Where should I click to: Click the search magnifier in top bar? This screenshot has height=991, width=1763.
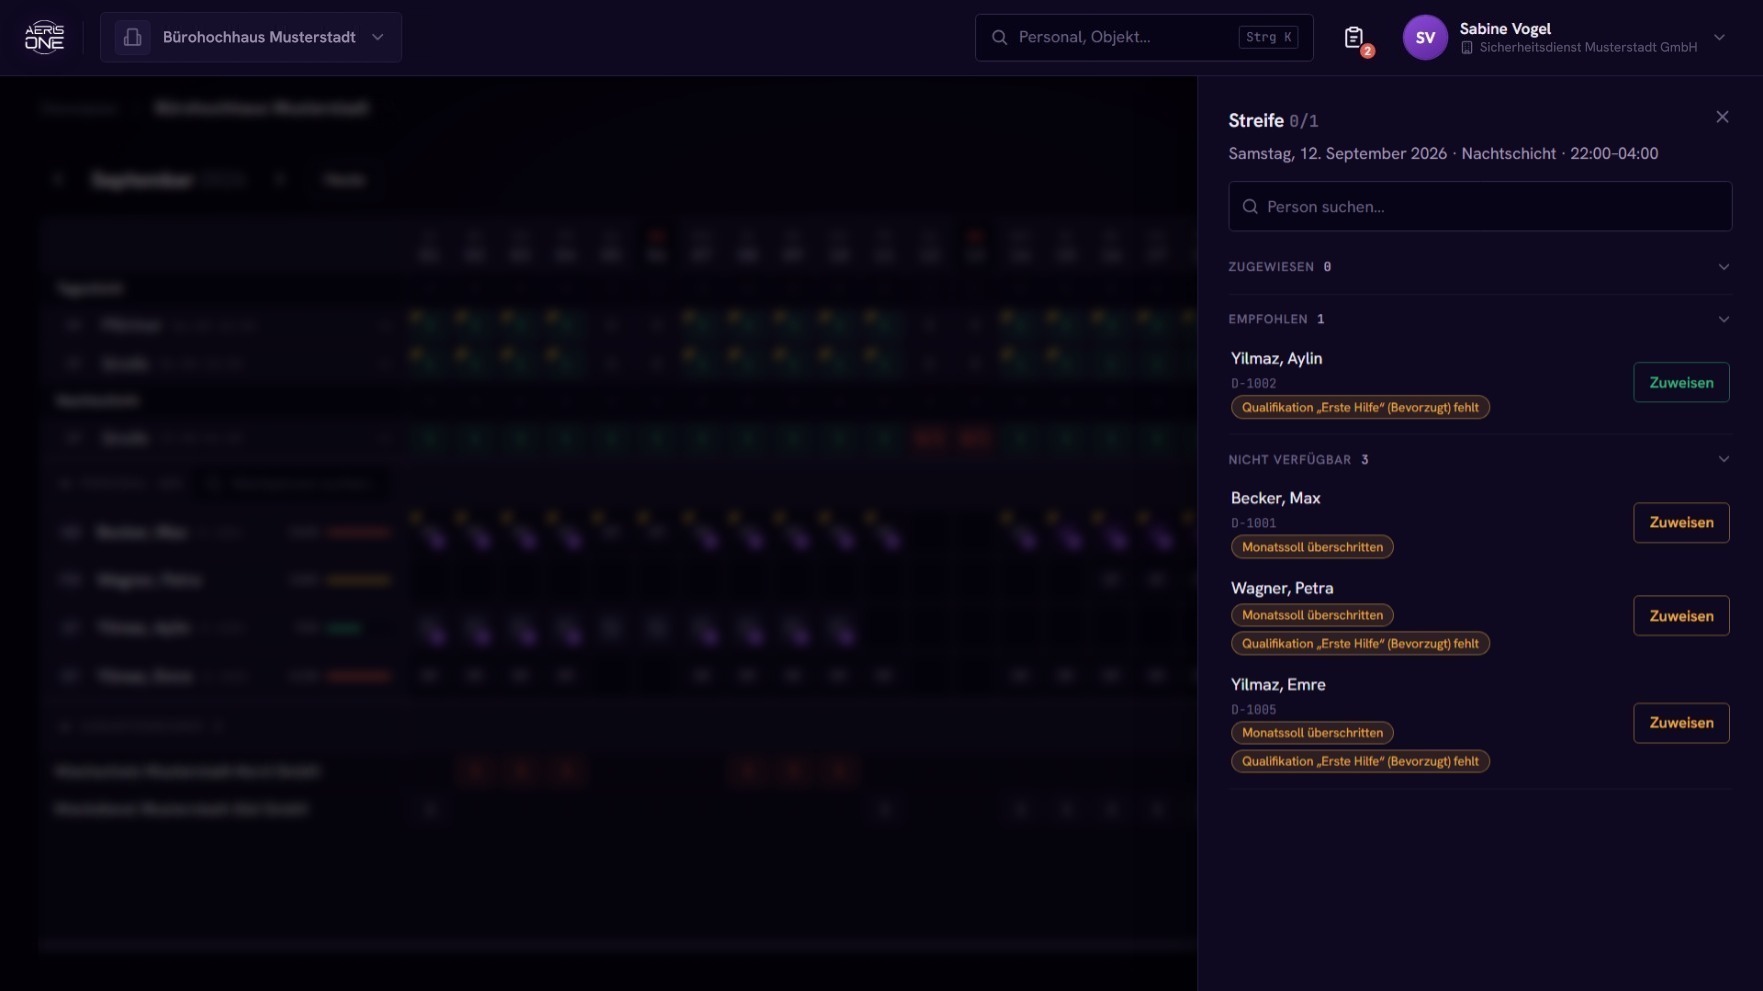tap(999, 37)
